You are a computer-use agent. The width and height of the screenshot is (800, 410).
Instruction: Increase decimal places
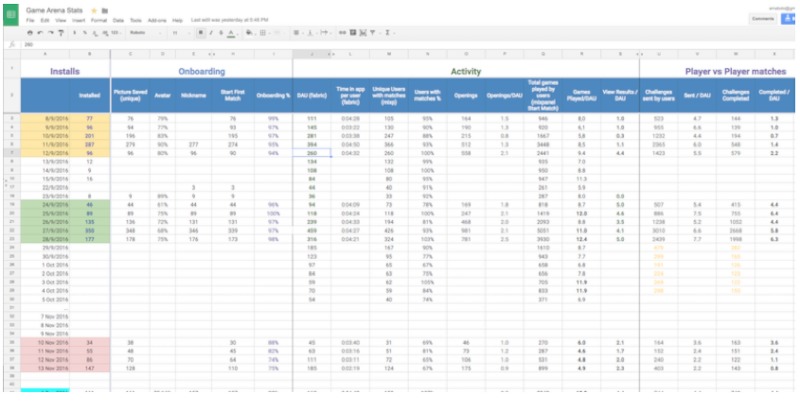click(x=105, y=33)
